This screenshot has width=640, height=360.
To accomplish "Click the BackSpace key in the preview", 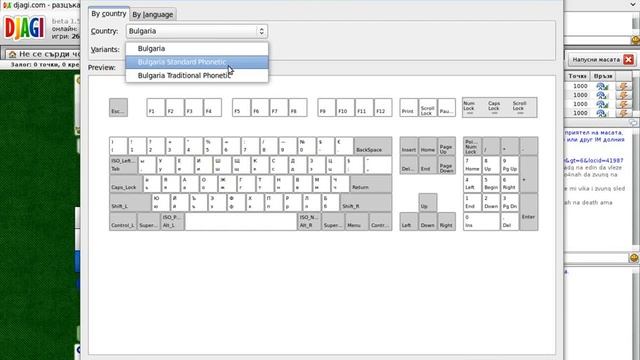I will (373, 146).
